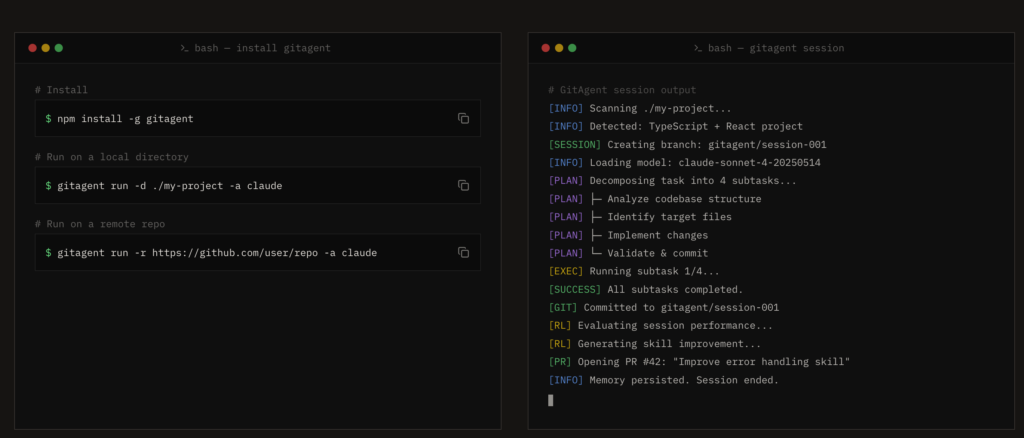1024x438 pixels.
Task: Click red dot in gitagent session window
Action: pos(546,48)
